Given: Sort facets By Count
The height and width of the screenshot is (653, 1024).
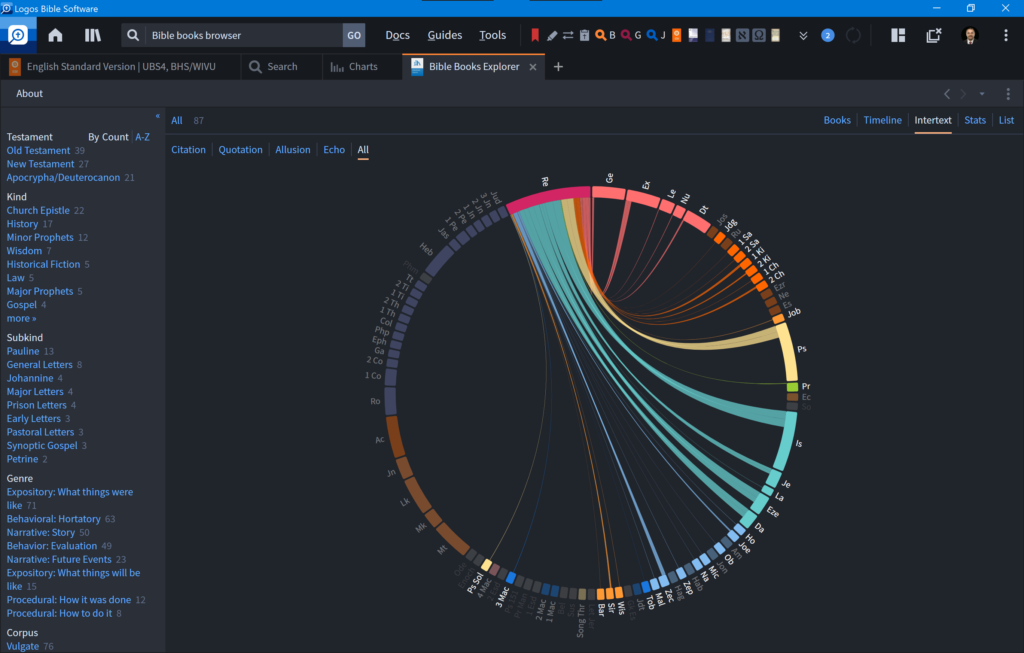Looking at the screenshot, I should (x=108, y=137).
